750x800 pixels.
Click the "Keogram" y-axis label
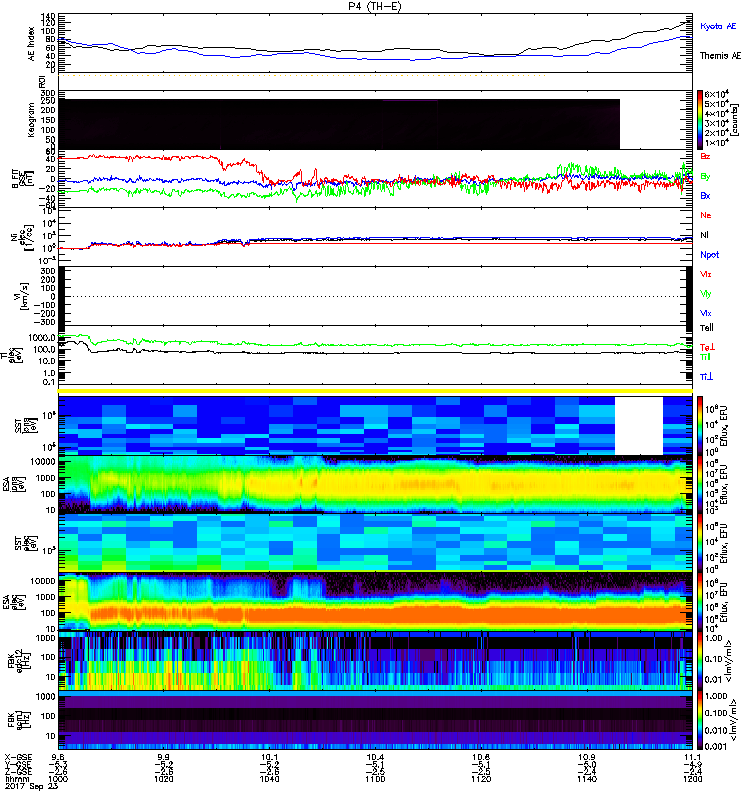coord(32,120)
